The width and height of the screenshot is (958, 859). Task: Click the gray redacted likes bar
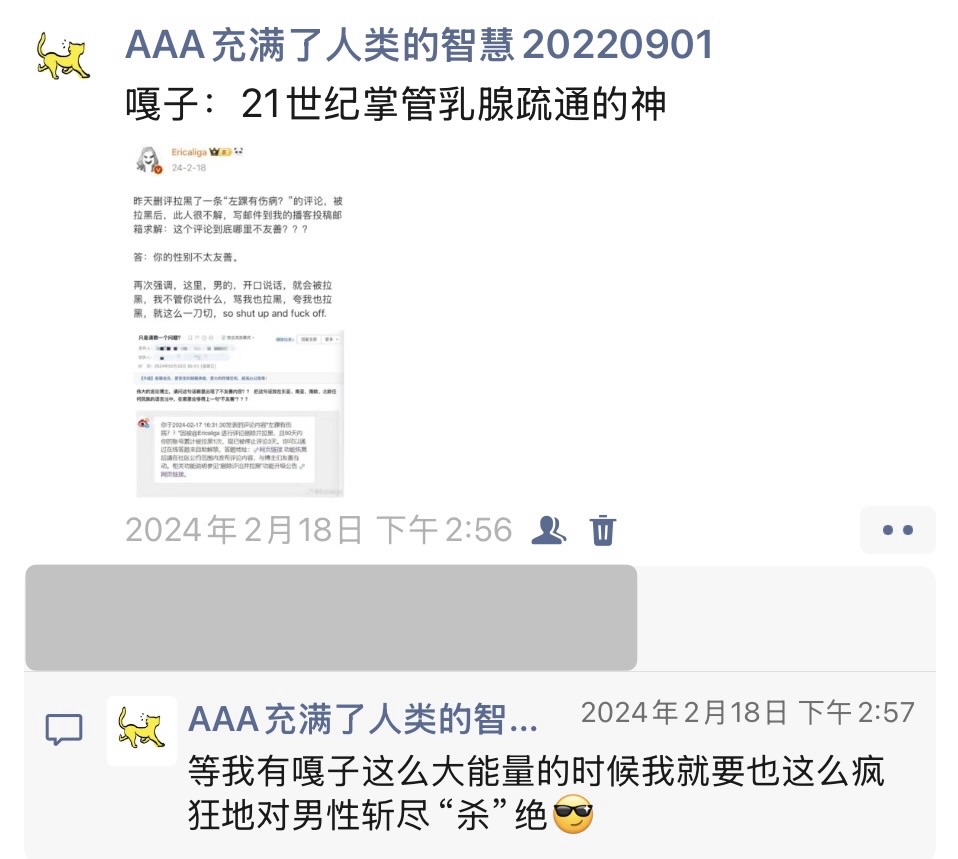[x=331, y=617]
